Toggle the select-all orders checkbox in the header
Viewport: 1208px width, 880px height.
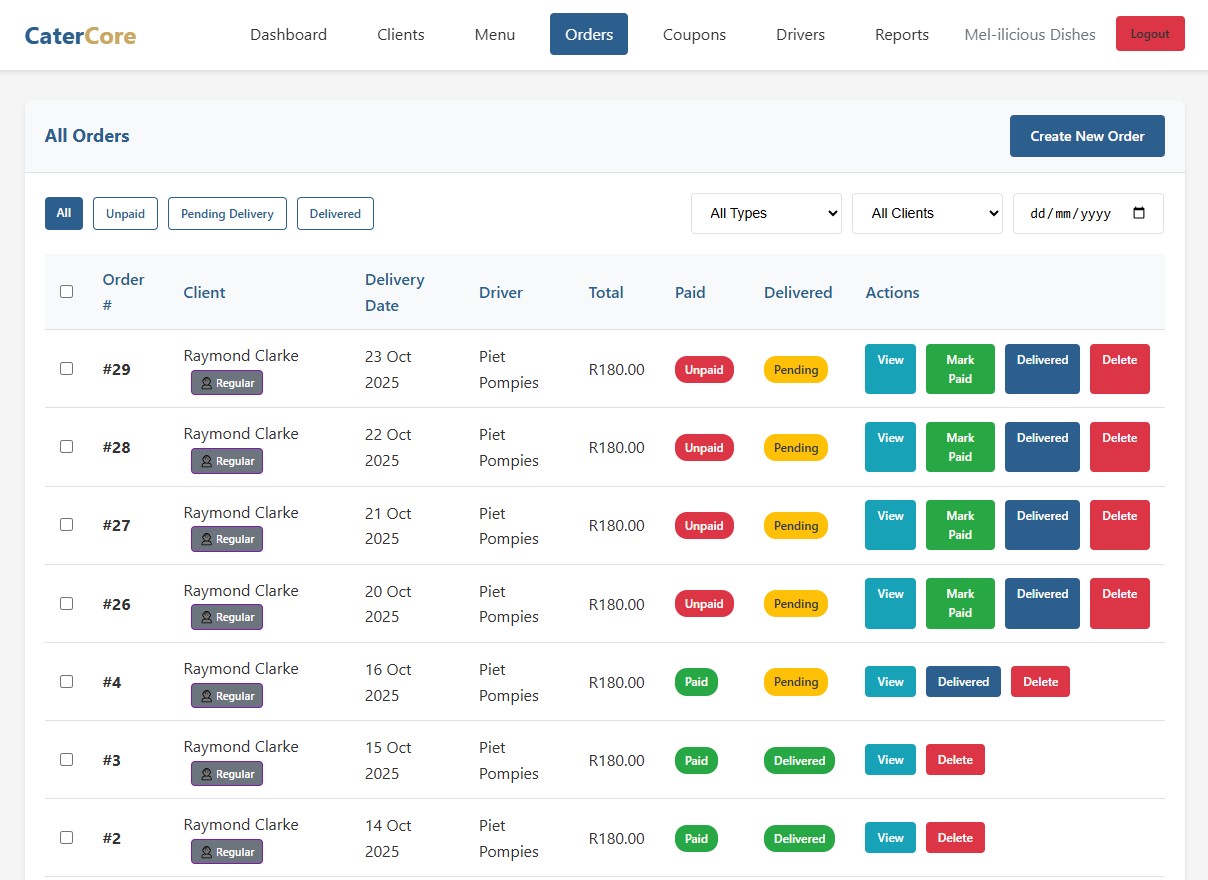66,291
